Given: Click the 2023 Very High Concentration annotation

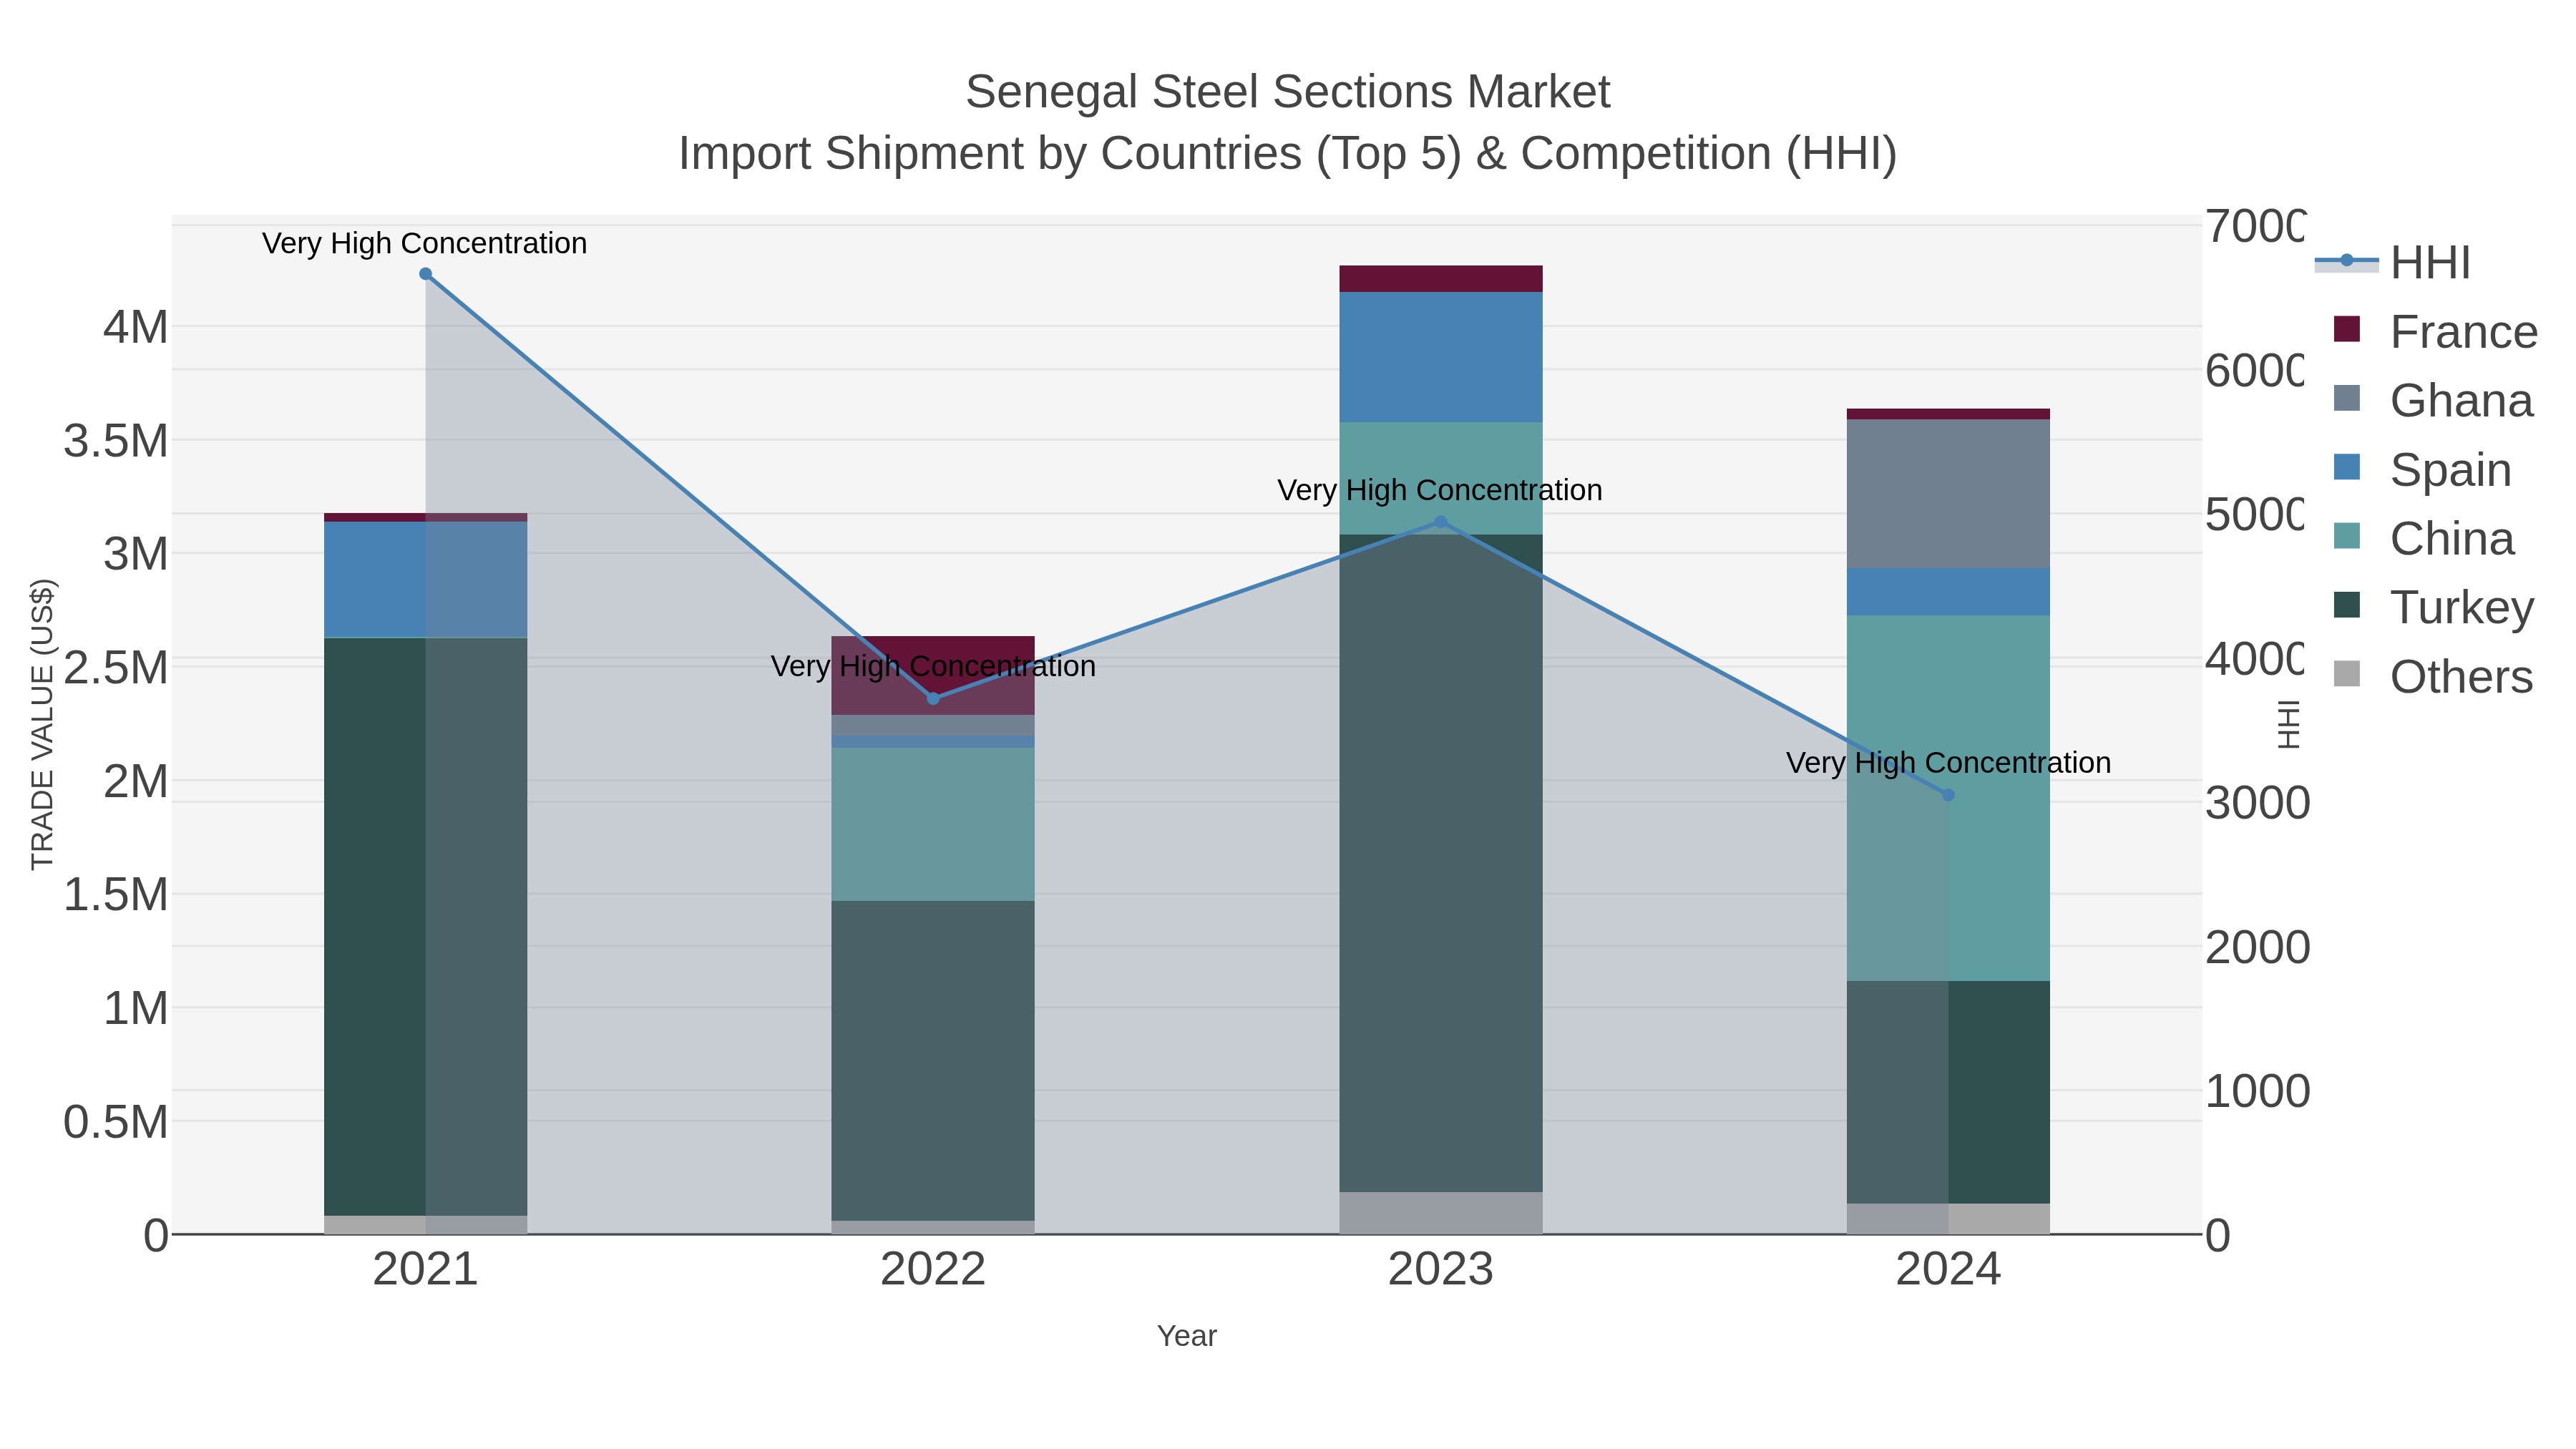Looking at the screenshot, I should click(1440, 490).
